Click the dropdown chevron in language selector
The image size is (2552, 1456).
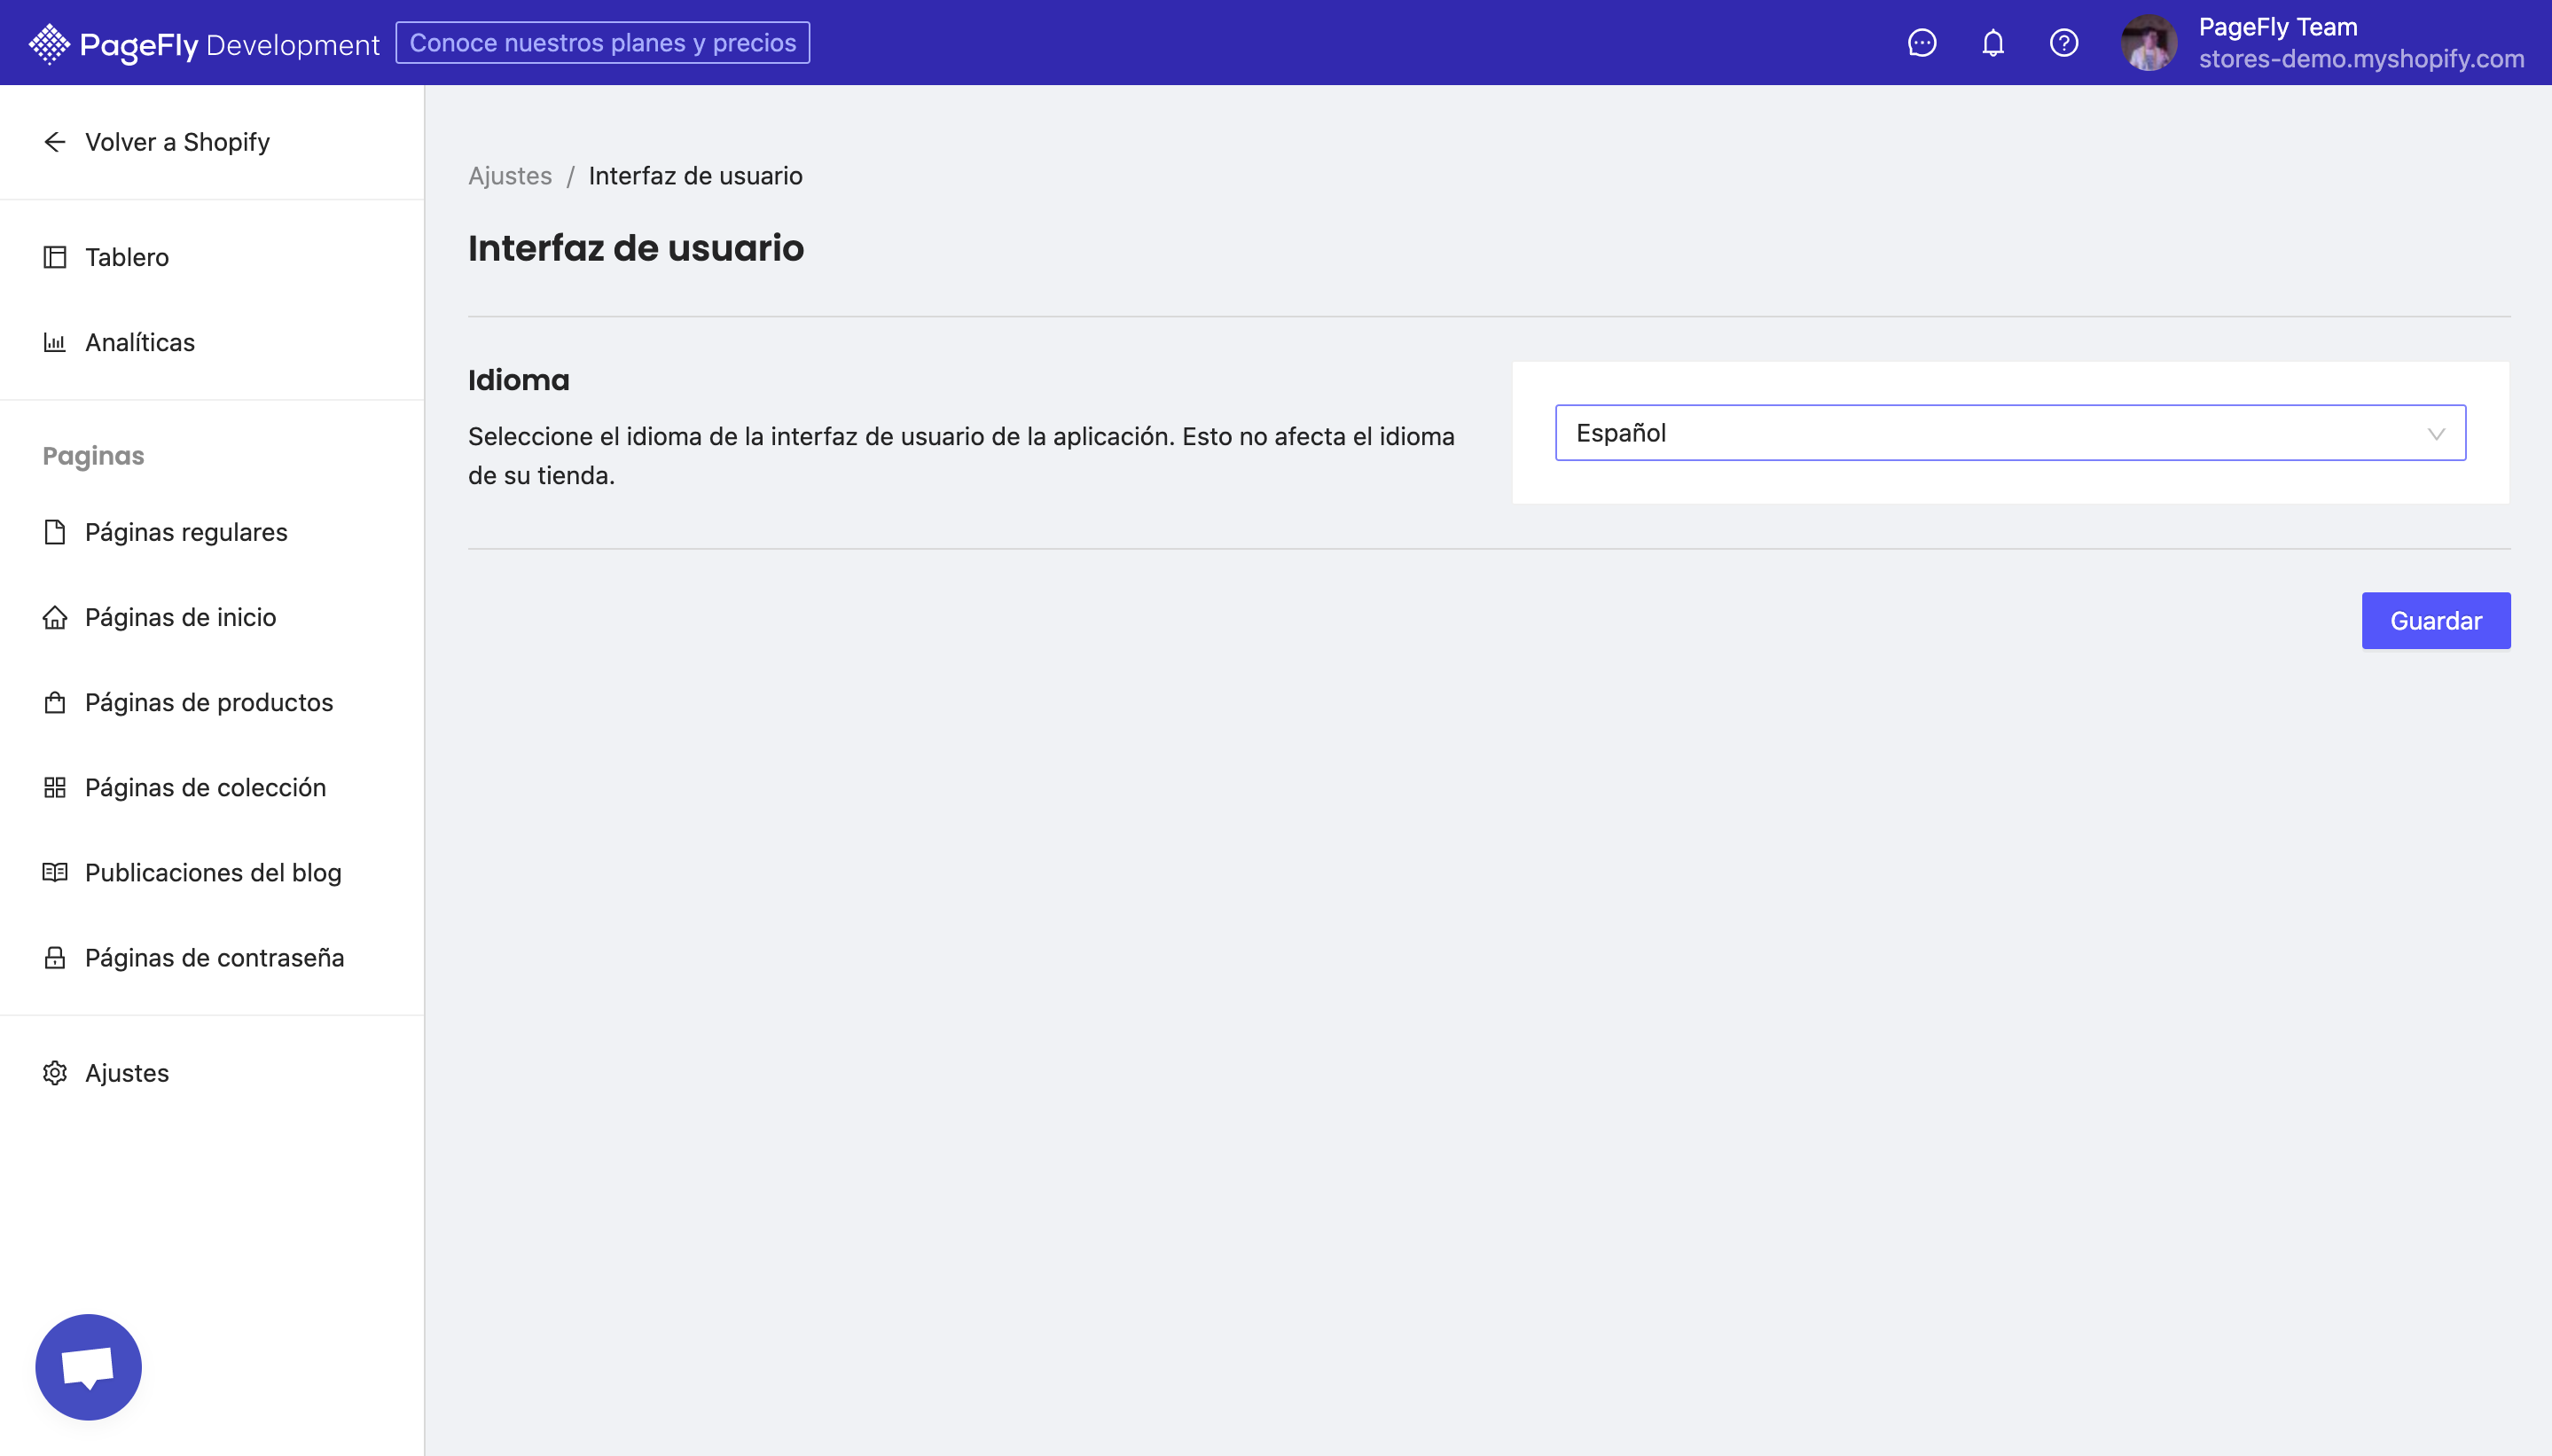2436,434
